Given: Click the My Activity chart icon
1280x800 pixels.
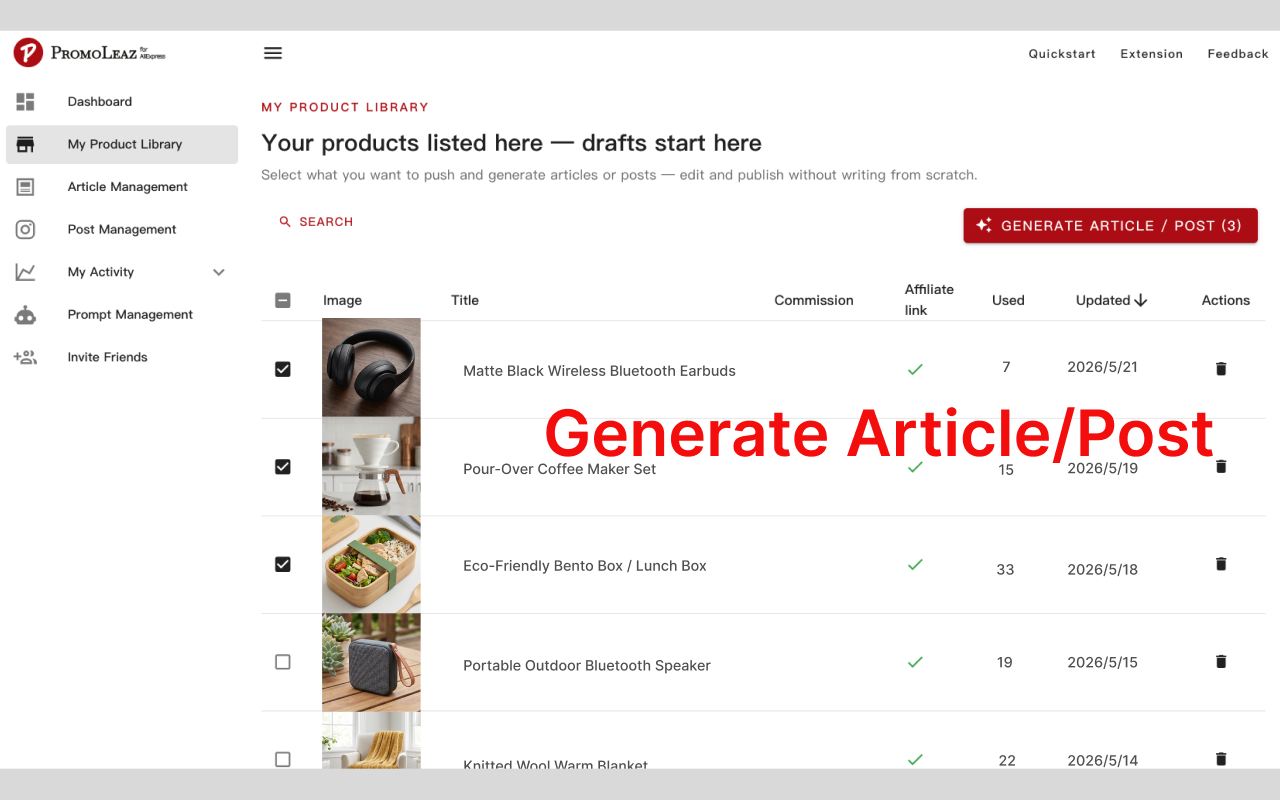Looking at the screenshot, I should [25, 272].
